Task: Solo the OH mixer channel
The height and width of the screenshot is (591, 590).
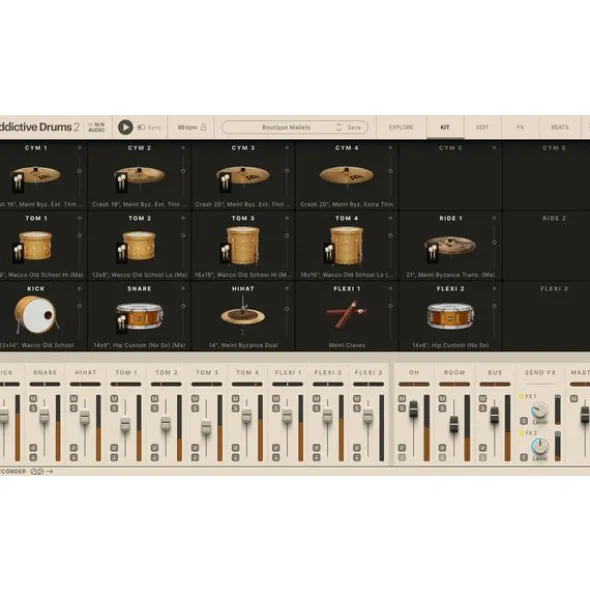Action: pyautogui.click(x=402, y=408)
